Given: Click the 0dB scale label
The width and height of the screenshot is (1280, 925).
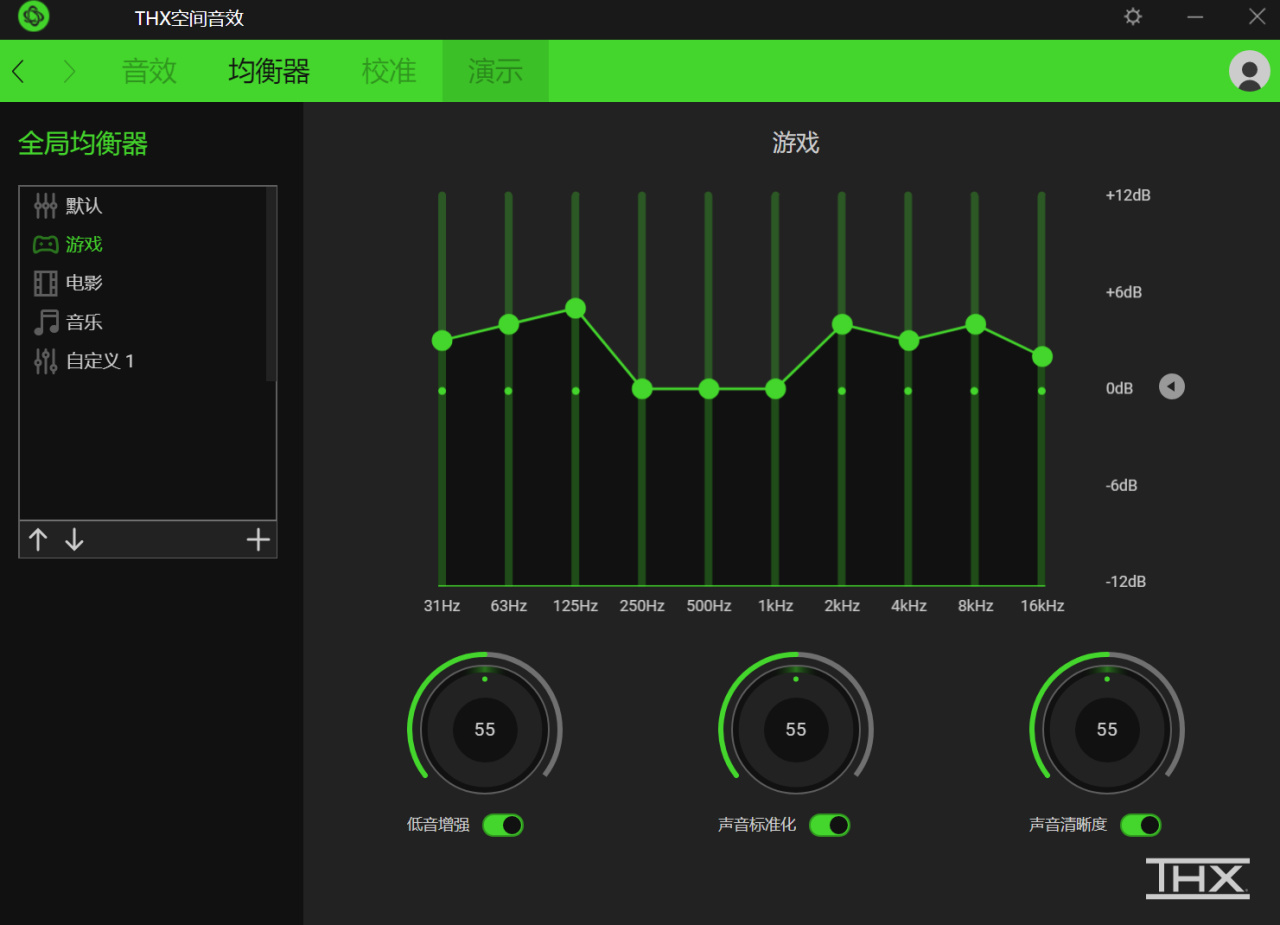Looking at the screenshot, I should click(x=1119, y=388).
